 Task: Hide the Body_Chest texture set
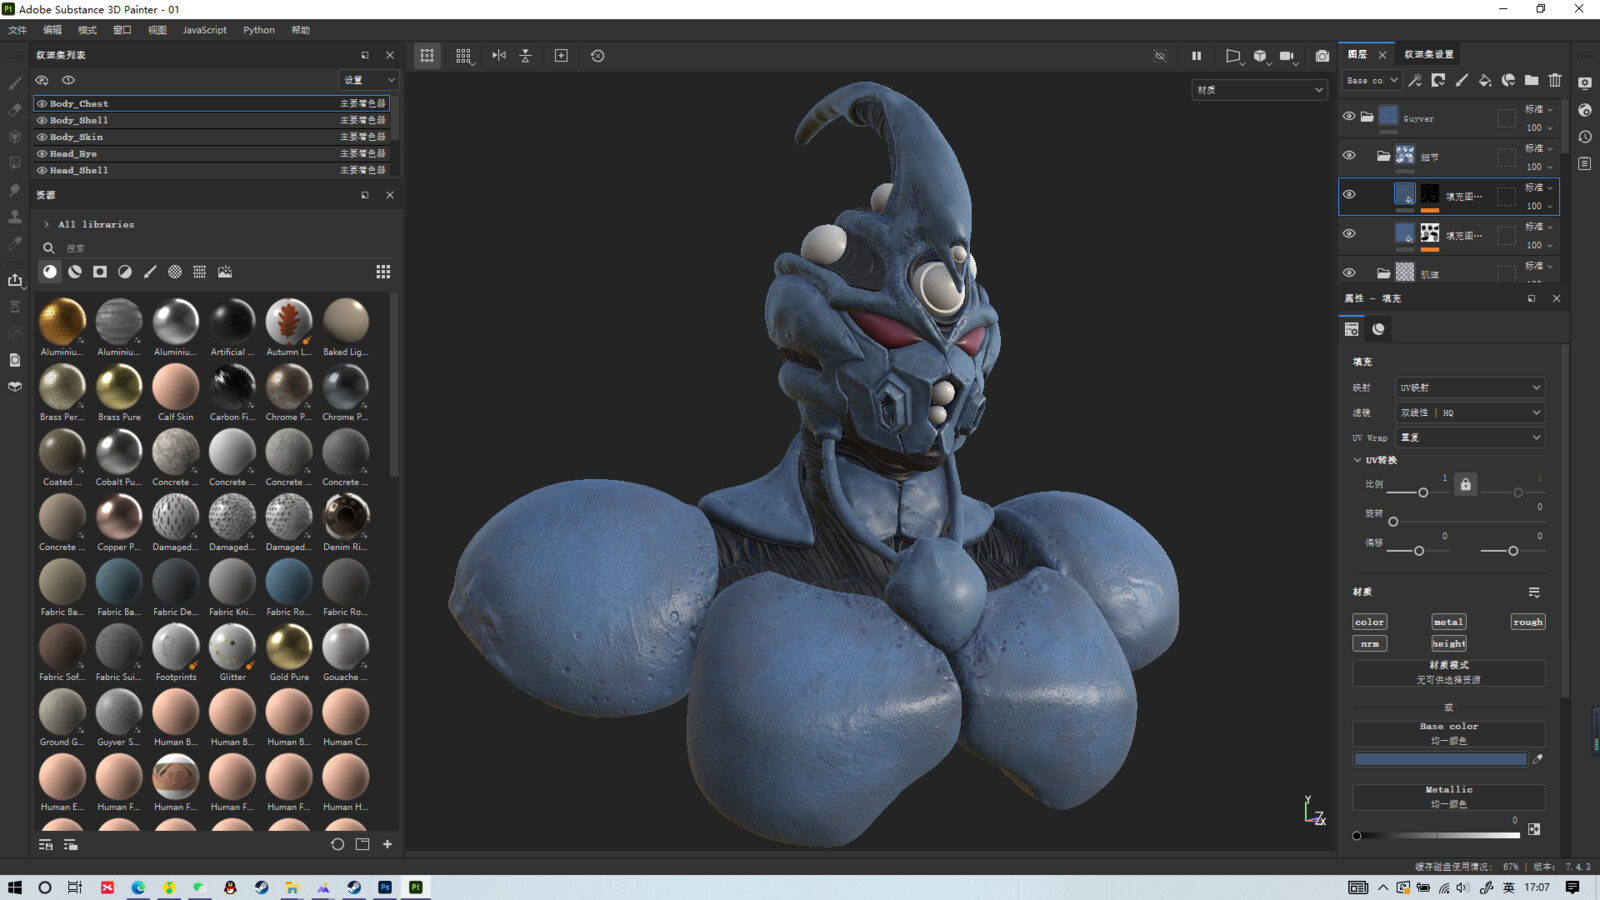[x=42, y=103]
